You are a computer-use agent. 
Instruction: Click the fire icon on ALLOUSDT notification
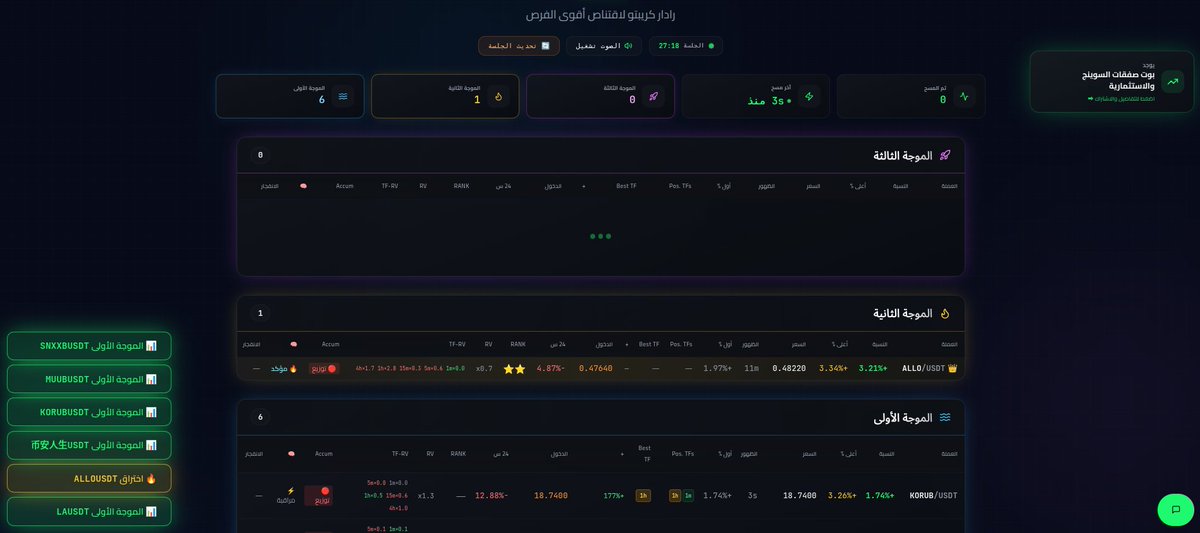point(151,478)
